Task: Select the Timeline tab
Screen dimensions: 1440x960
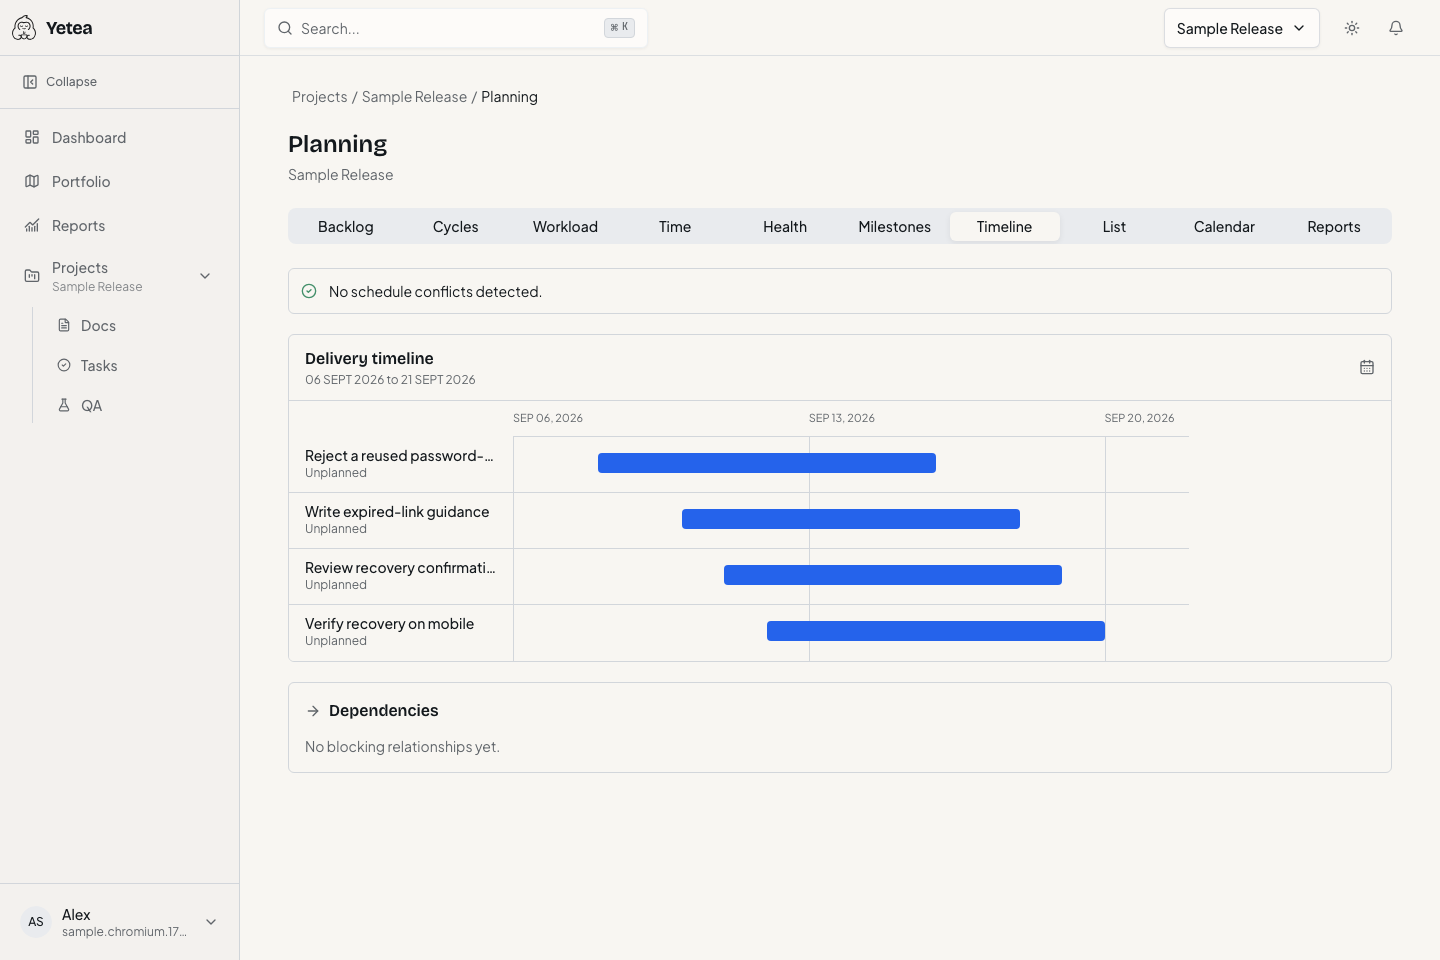Action: [1005, 227]
